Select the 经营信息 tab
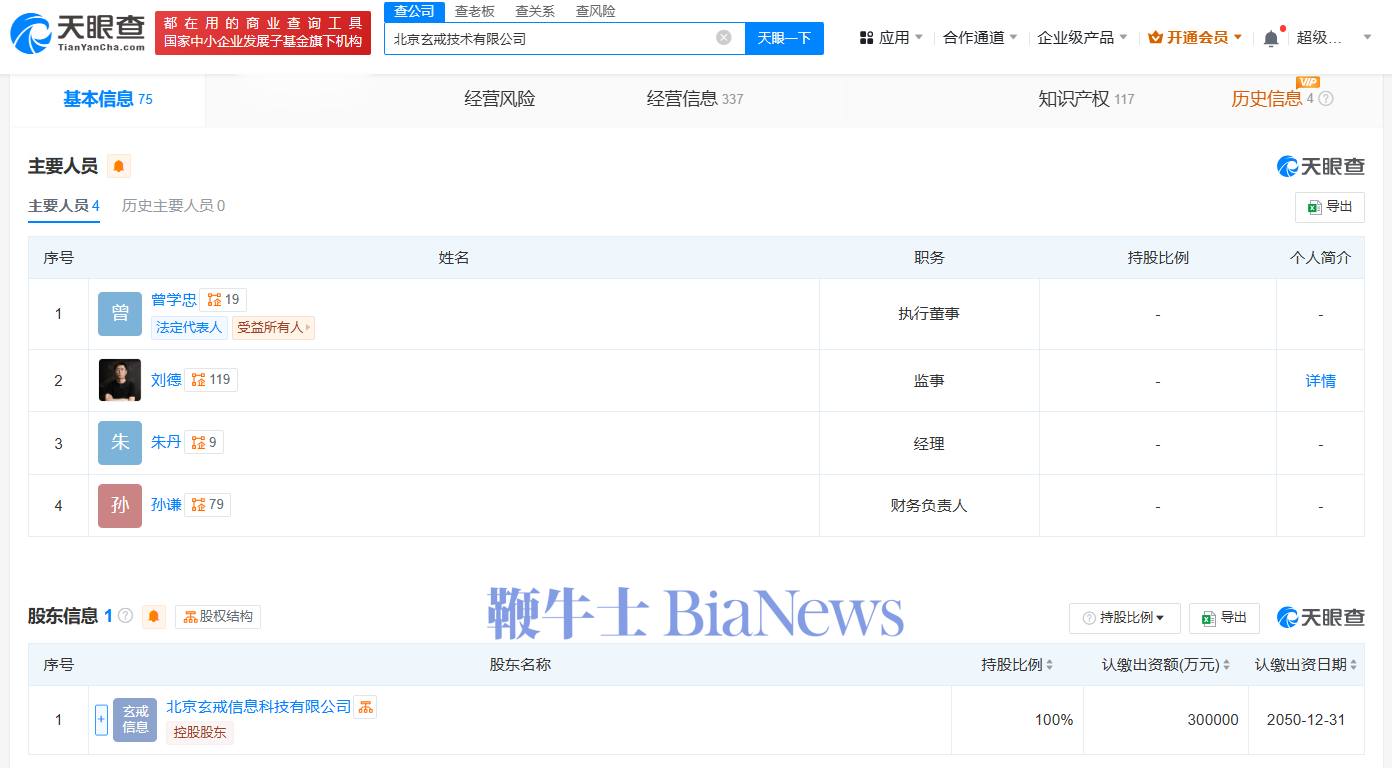This screenshot has height=768, width=1392. click(x=695, y=99)
